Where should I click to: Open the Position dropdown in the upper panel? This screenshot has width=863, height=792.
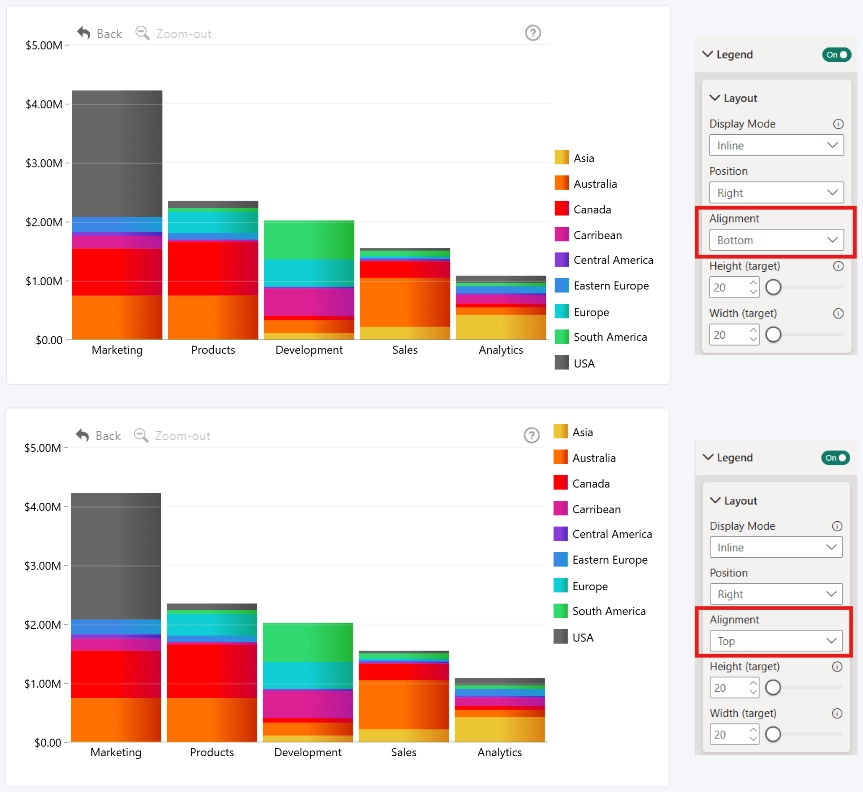click(776, 193)
